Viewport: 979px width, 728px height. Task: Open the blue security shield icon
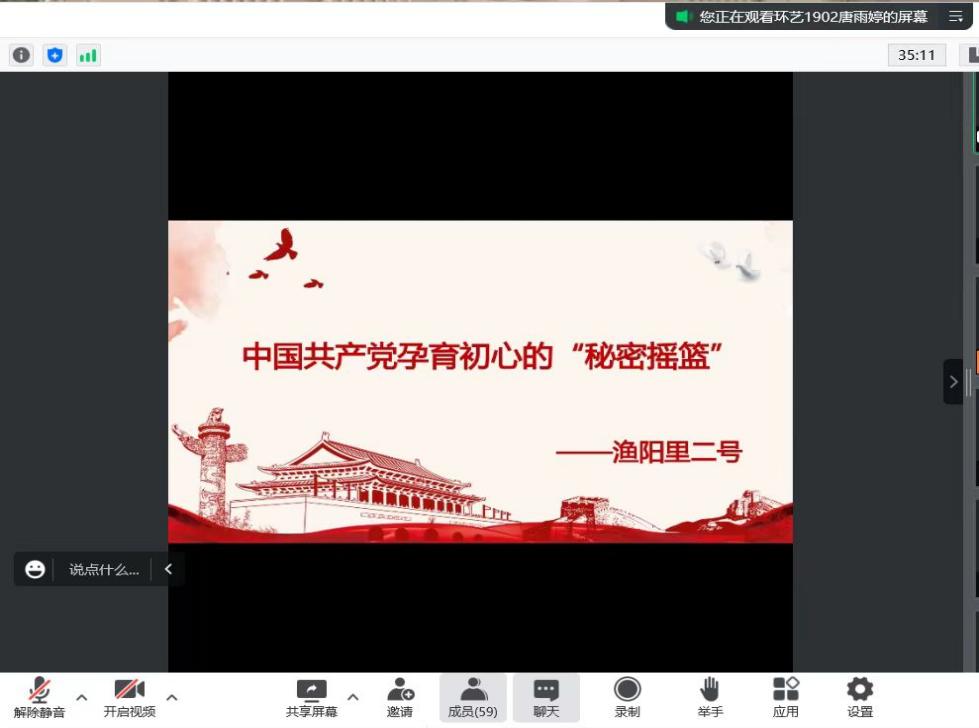click(55, 56)
